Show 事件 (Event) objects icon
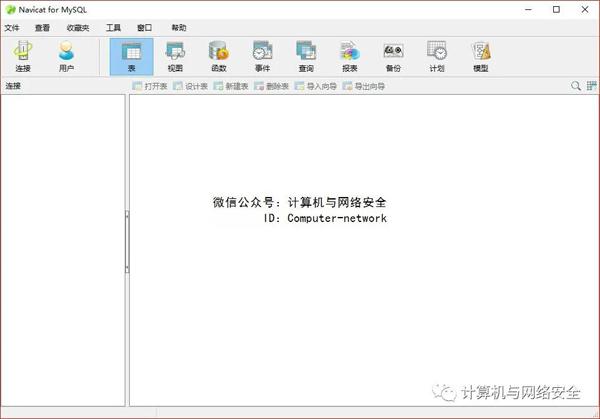 (262, 57)
